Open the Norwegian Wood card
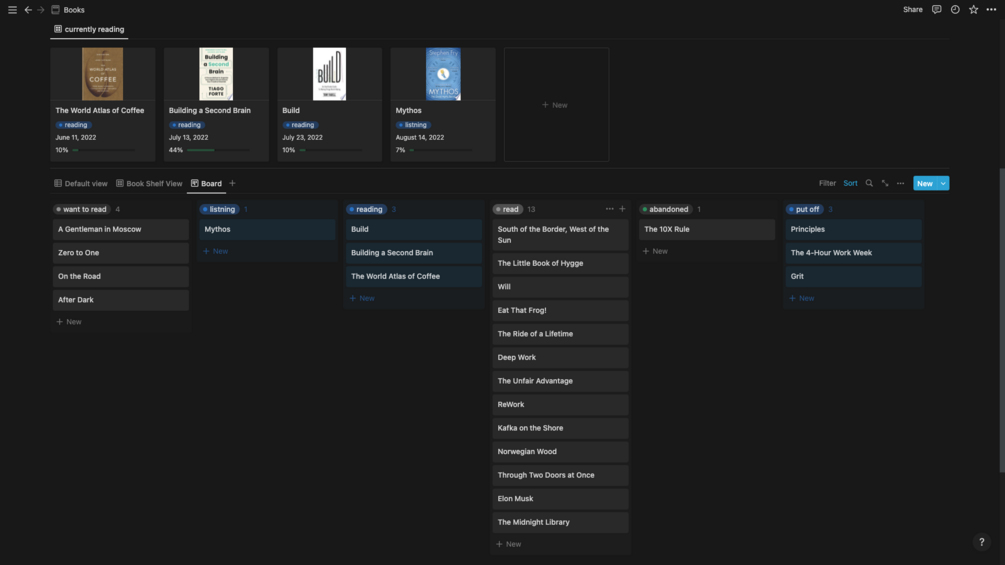 560,452
